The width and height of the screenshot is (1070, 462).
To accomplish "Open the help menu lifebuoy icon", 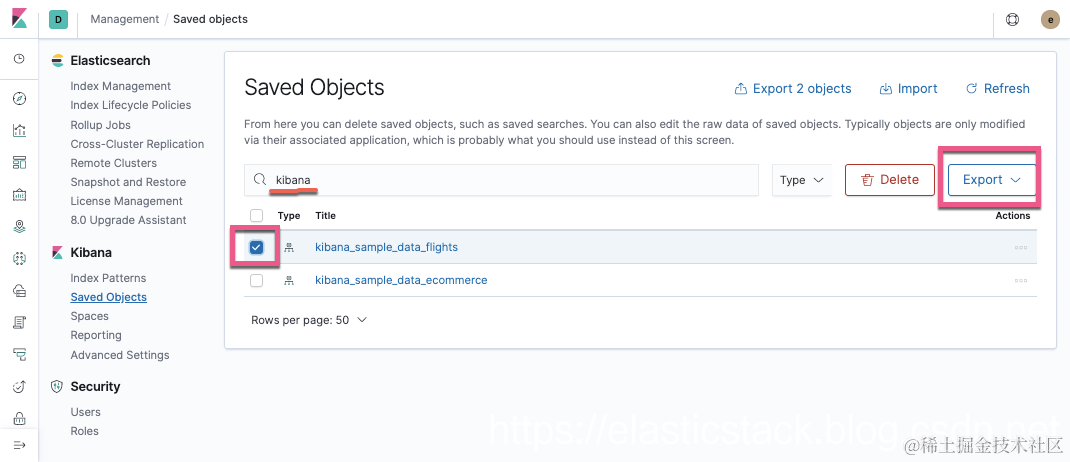I will tap(1013, 19).
